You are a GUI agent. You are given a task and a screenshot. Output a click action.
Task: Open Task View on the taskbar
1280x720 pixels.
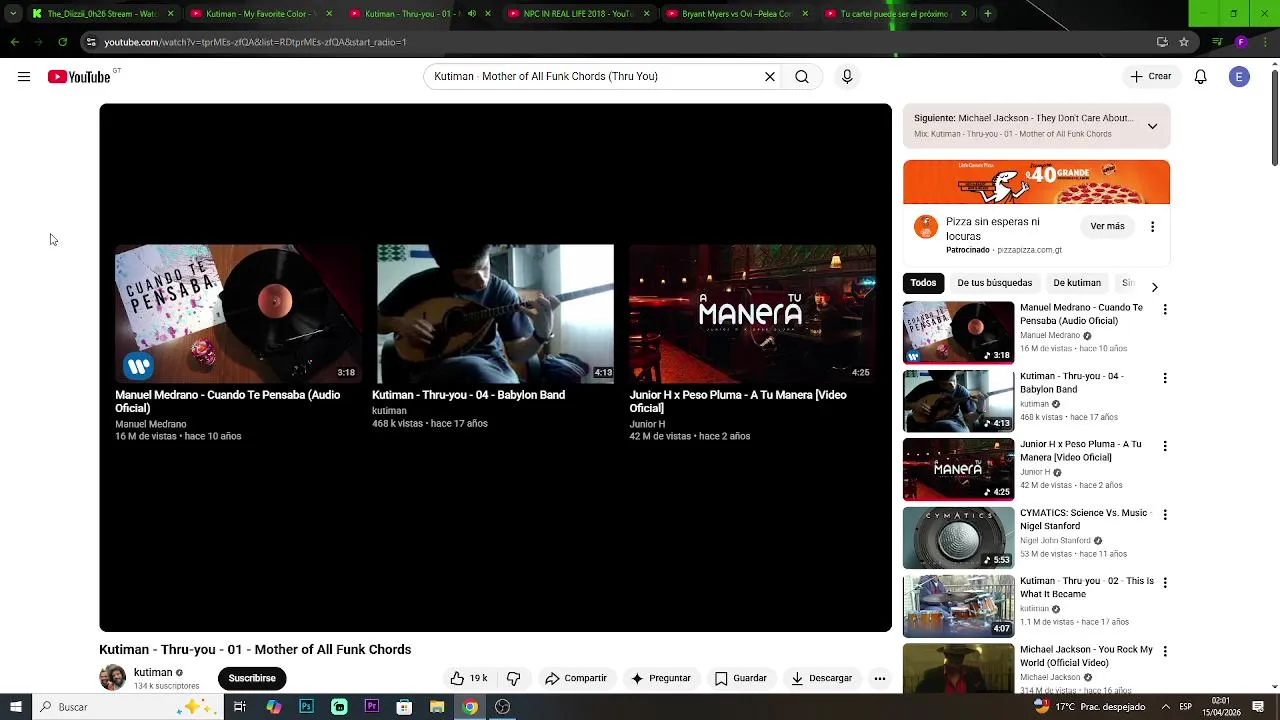tap(240, 707)
